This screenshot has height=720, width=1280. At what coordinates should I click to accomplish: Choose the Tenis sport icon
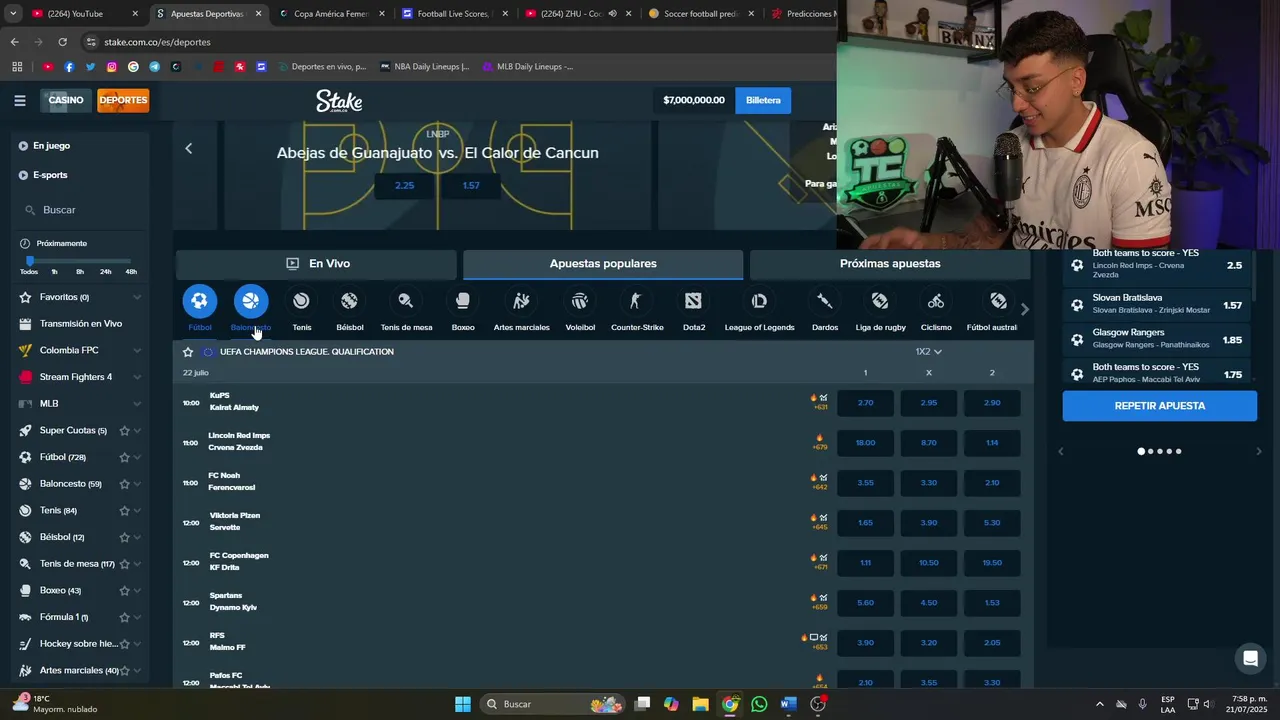[301, 301]
